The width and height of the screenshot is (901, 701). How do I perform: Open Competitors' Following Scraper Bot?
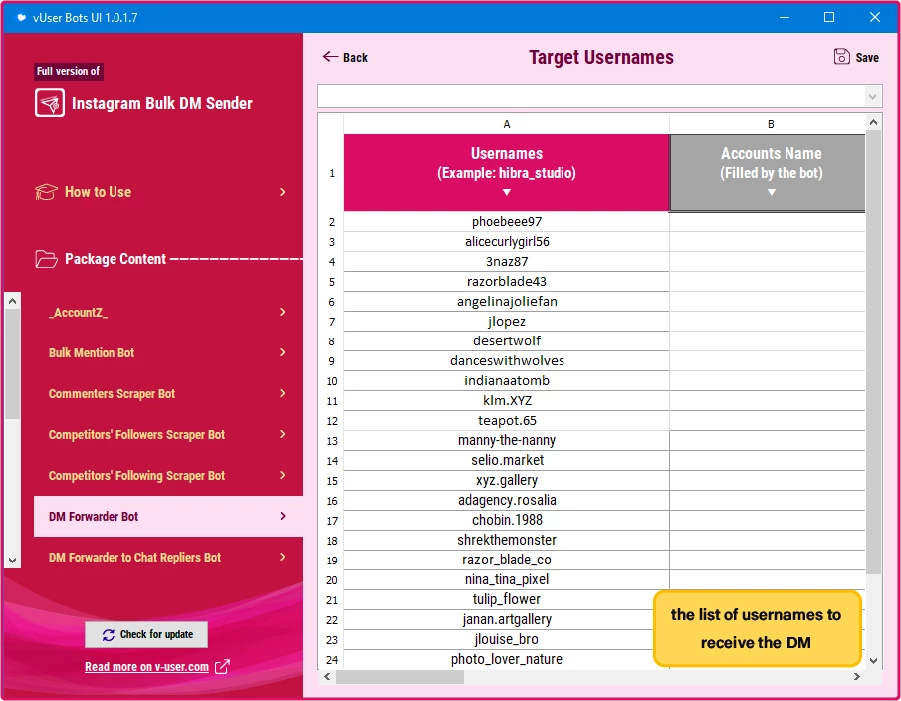click(168, 475)
